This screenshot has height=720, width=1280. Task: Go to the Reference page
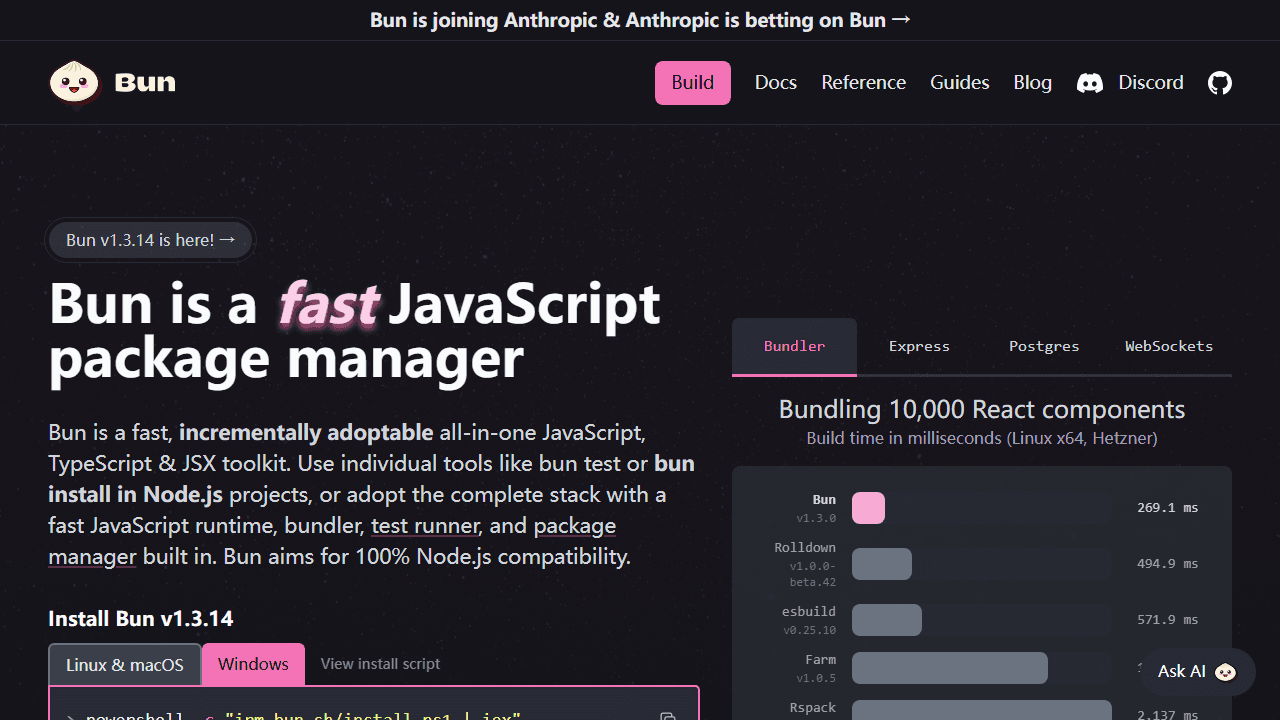[864, 83]
